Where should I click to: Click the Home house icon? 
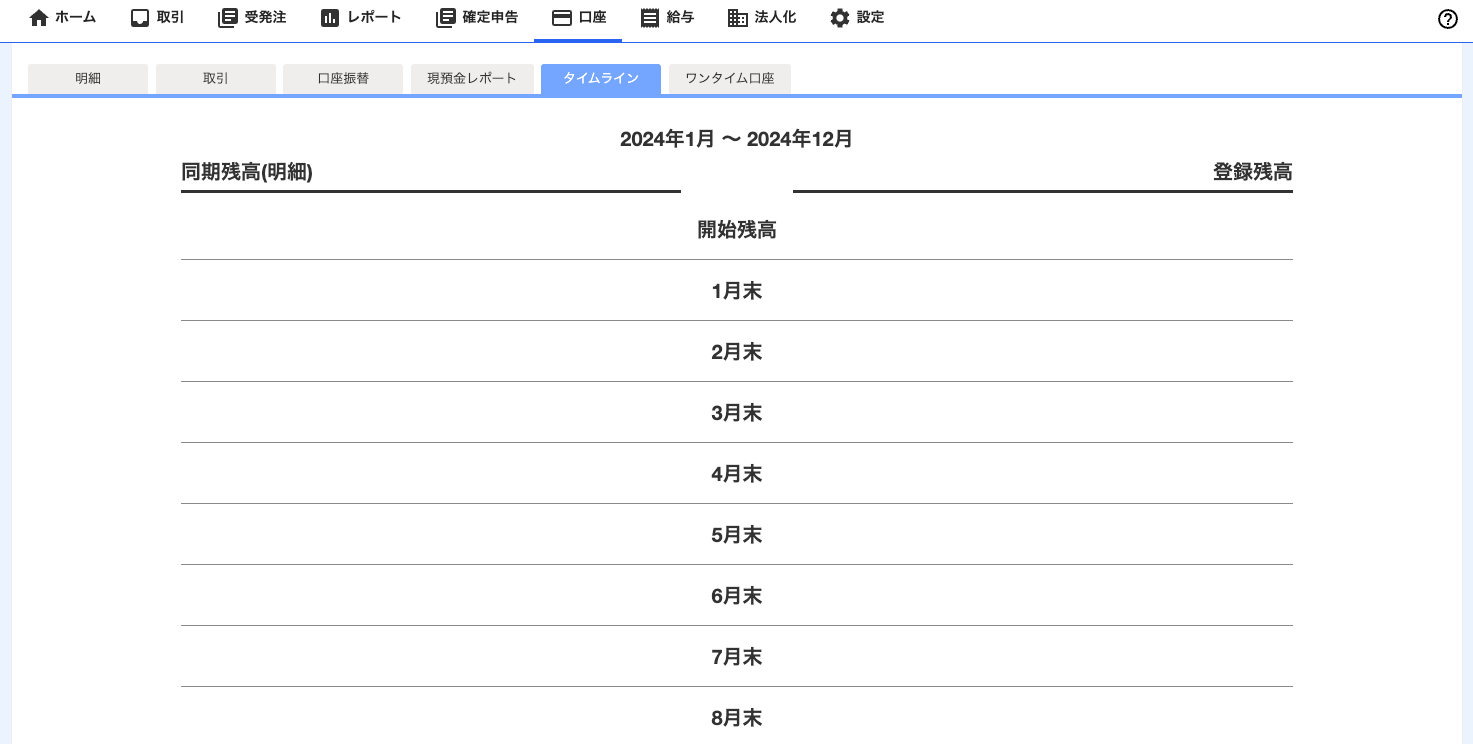point(39,18)
